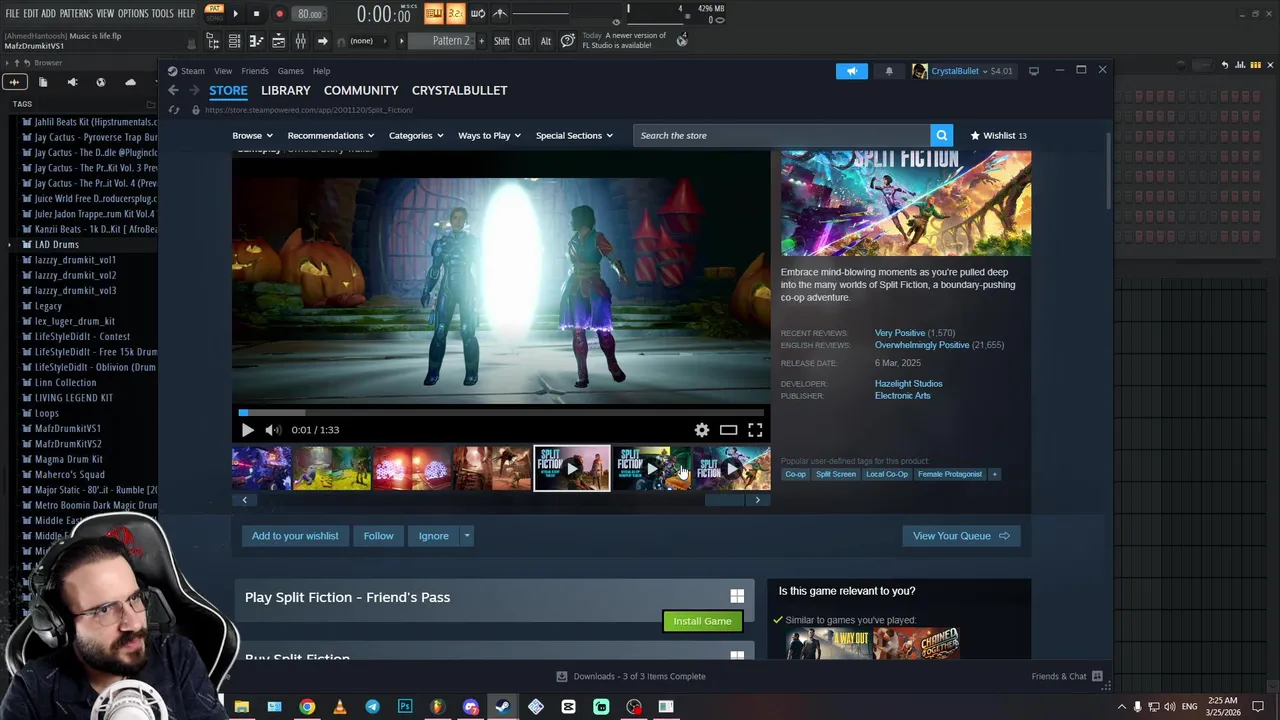Expand the Special Sections dropdown

pyautogui.click(x=574, y=136)
